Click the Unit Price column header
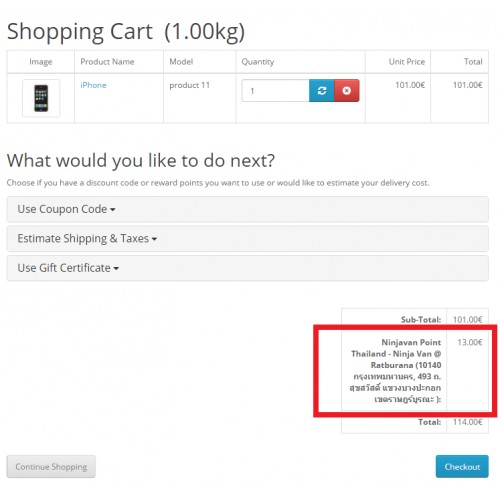 pyautogui.click(x=407, y=62)
